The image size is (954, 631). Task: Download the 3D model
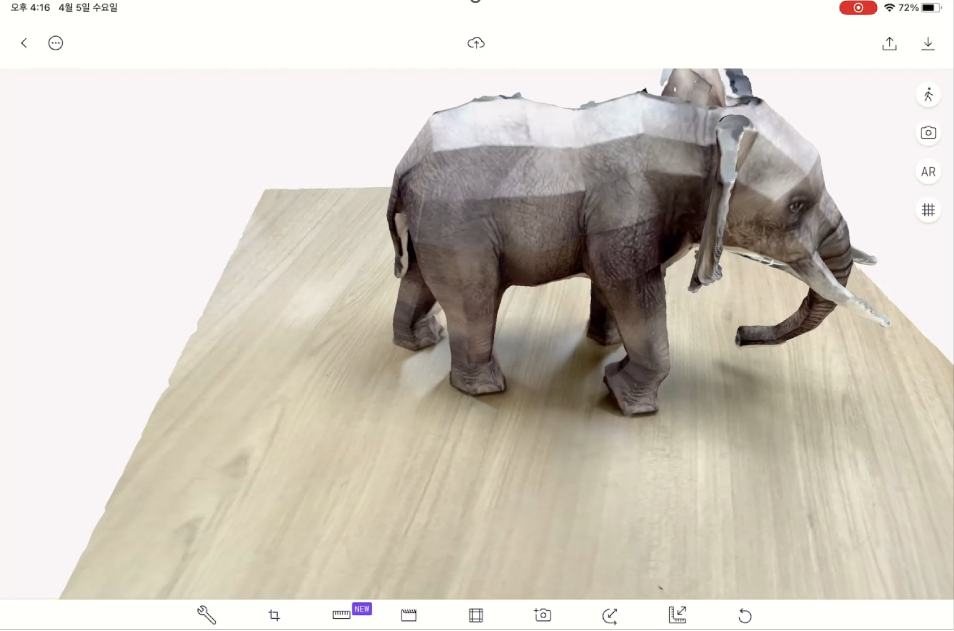pyautogui.click(x=928, y=43)
